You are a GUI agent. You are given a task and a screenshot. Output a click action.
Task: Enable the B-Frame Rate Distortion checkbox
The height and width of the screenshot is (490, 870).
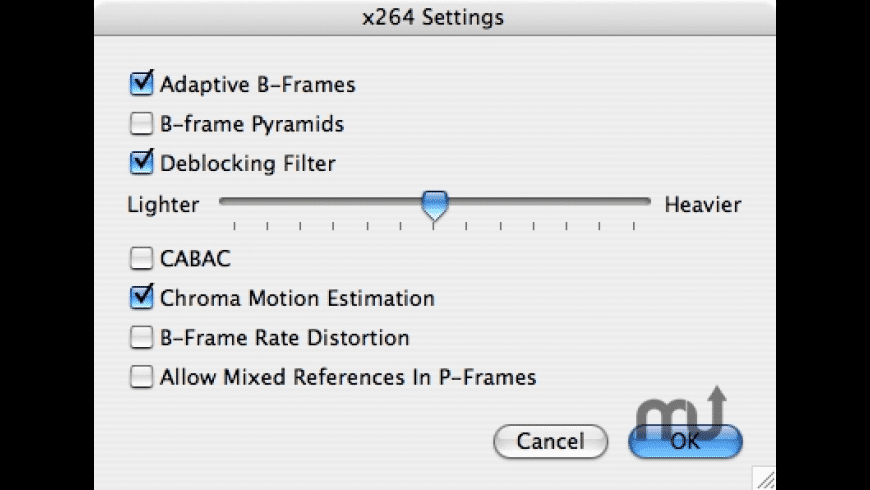click(x=141, y=337)
